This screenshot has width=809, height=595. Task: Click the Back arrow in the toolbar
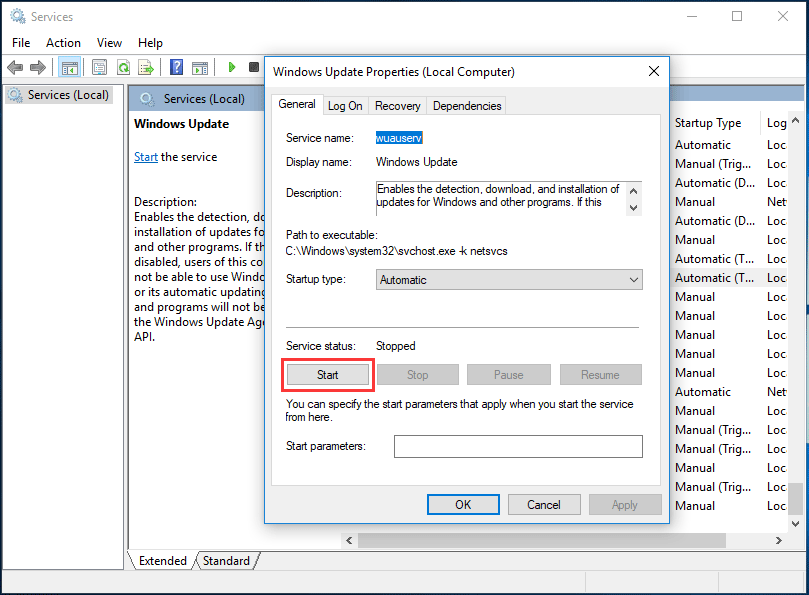(15, 67)
